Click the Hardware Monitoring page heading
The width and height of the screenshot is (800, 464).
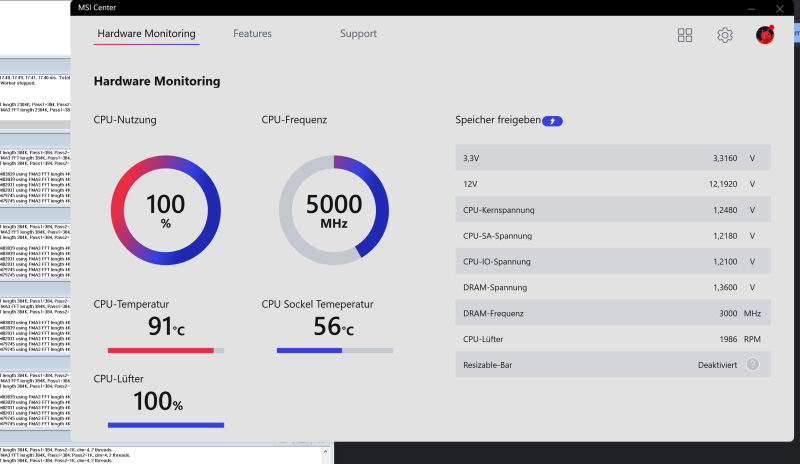157,81
